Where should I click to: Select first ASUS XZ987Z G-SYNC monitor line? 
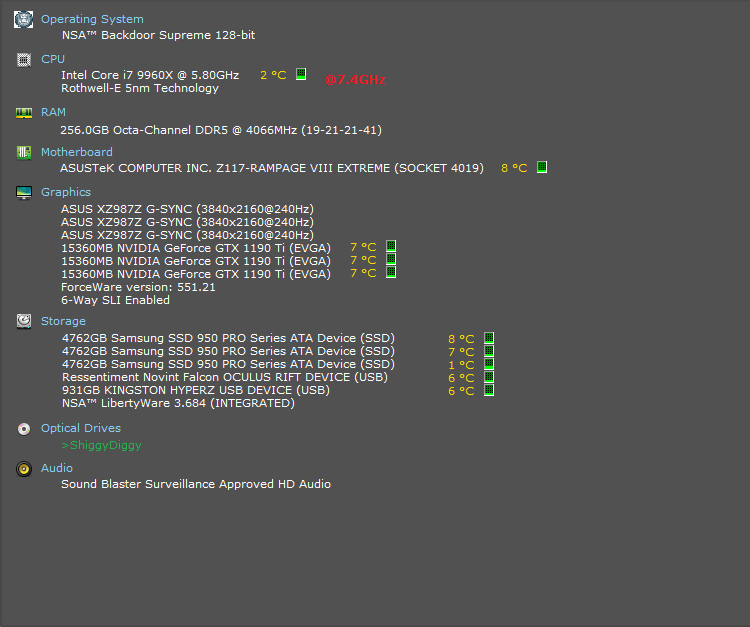click(x=187, y=209)
